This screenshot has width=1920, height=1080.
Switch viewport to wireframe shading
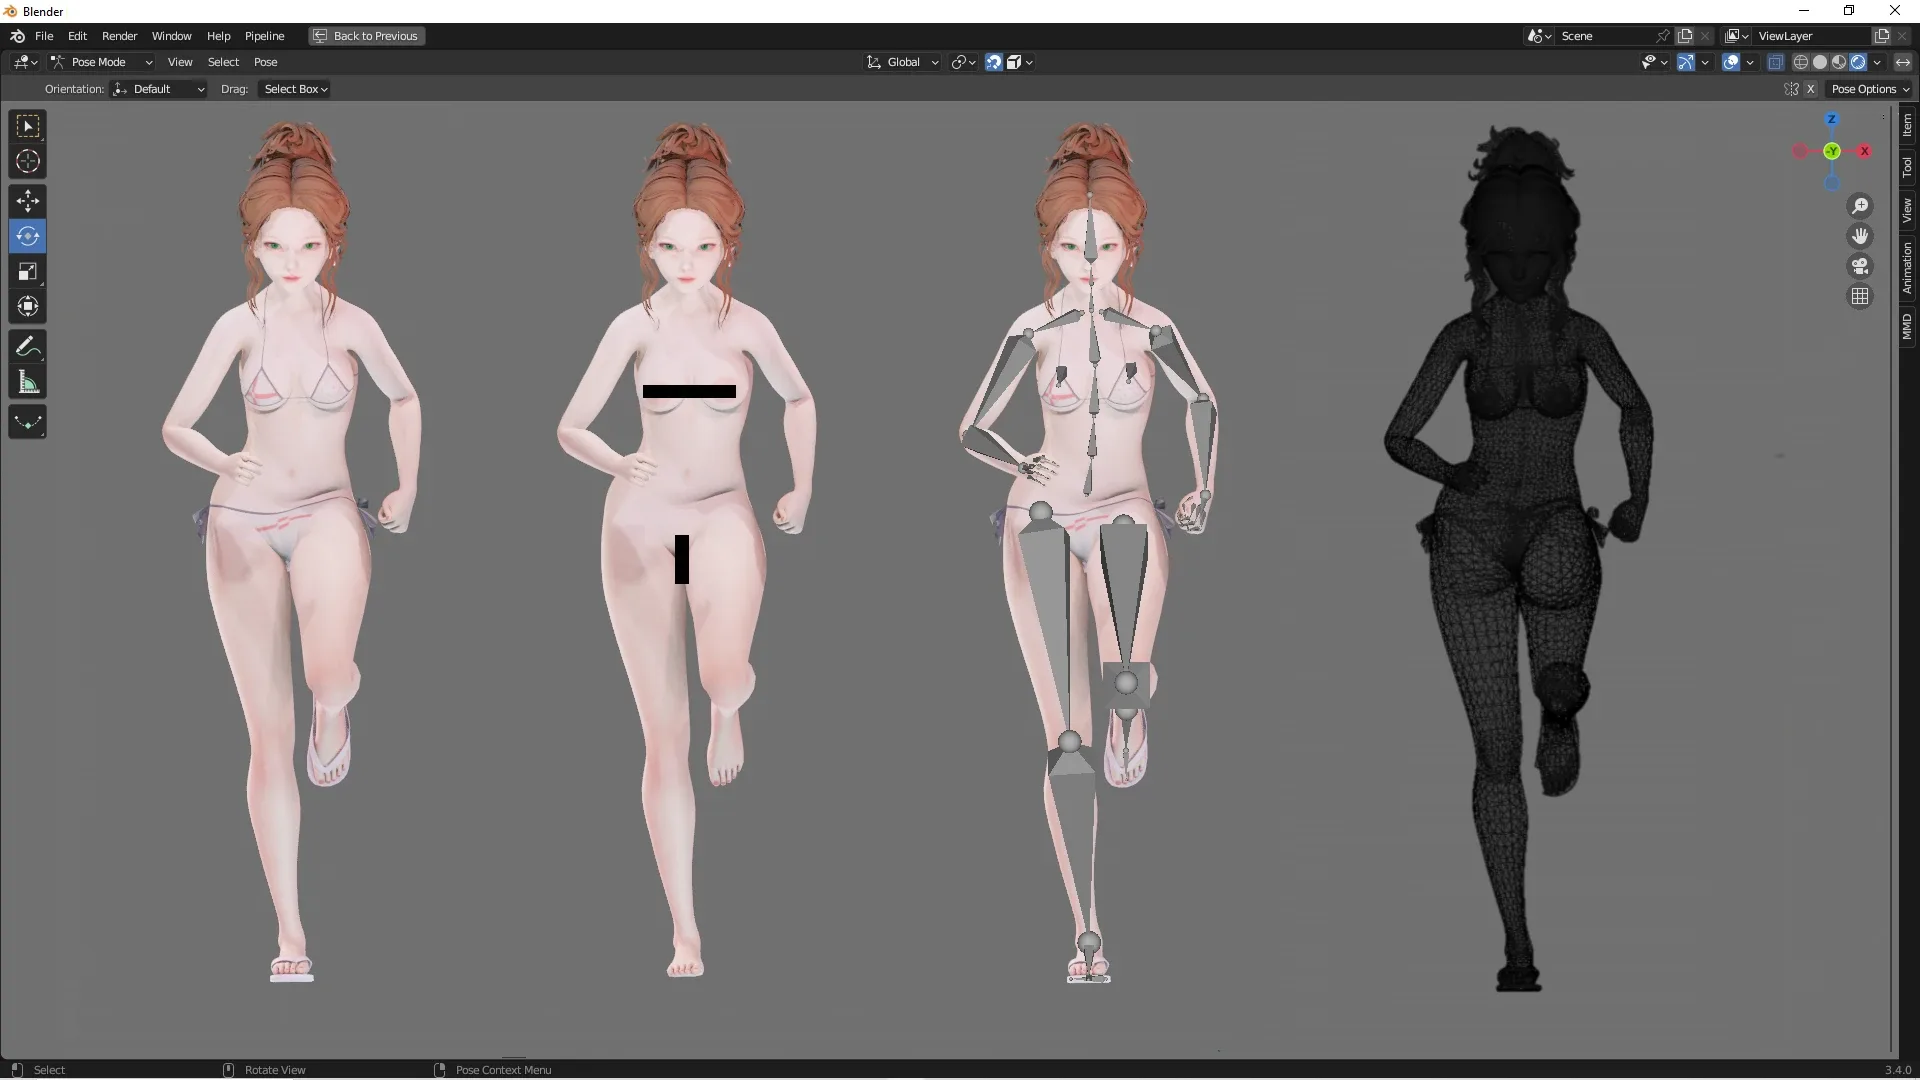point(1802,61)
